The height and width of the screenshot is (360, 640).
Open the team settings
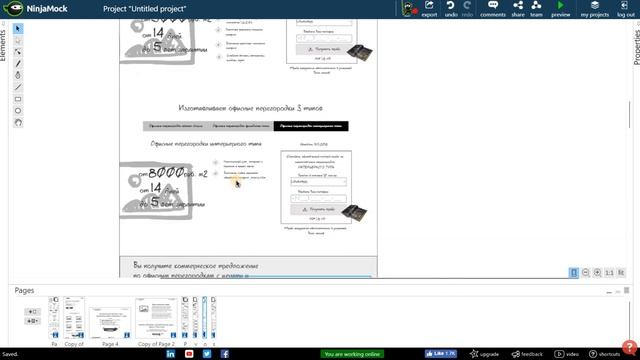(x=536, y=9)
